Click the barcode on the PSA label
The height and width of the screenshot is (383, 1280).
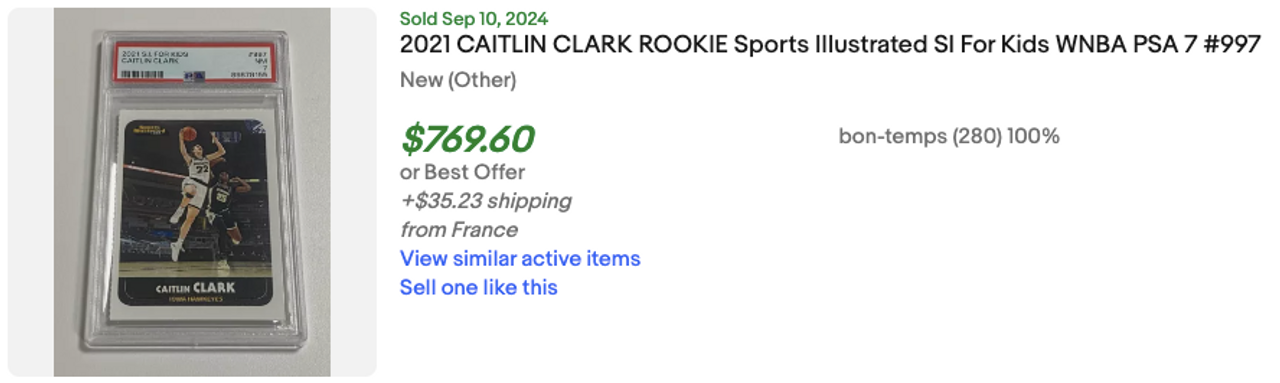click(x=143, y=74)
